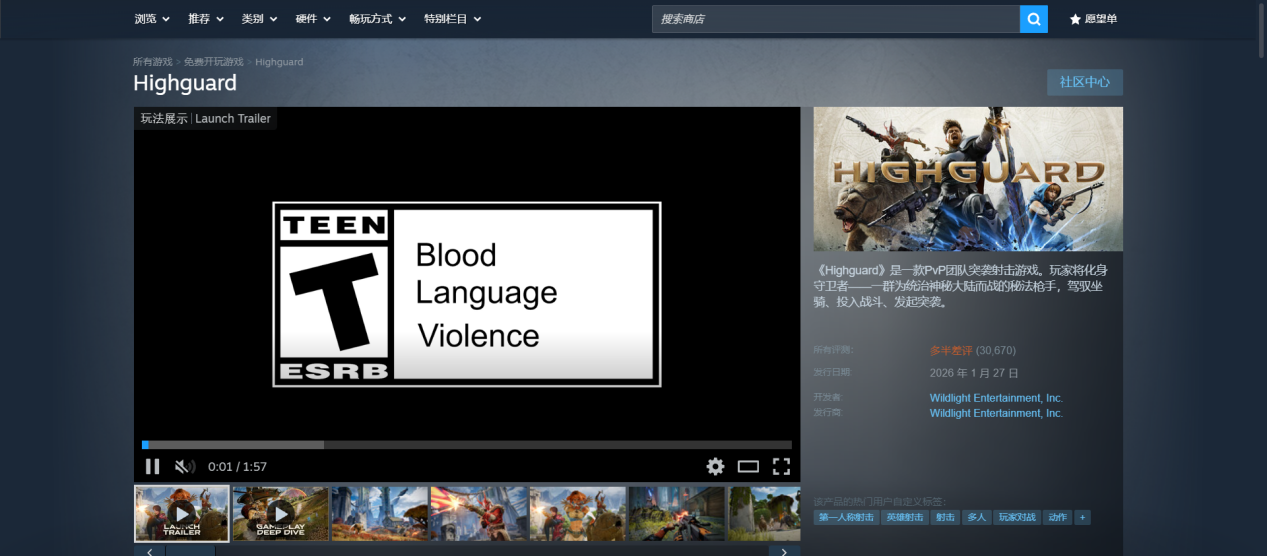Open the 畅玩方式 menu
The width and height of the screenshot is (1267, 556).
[377, 19]
